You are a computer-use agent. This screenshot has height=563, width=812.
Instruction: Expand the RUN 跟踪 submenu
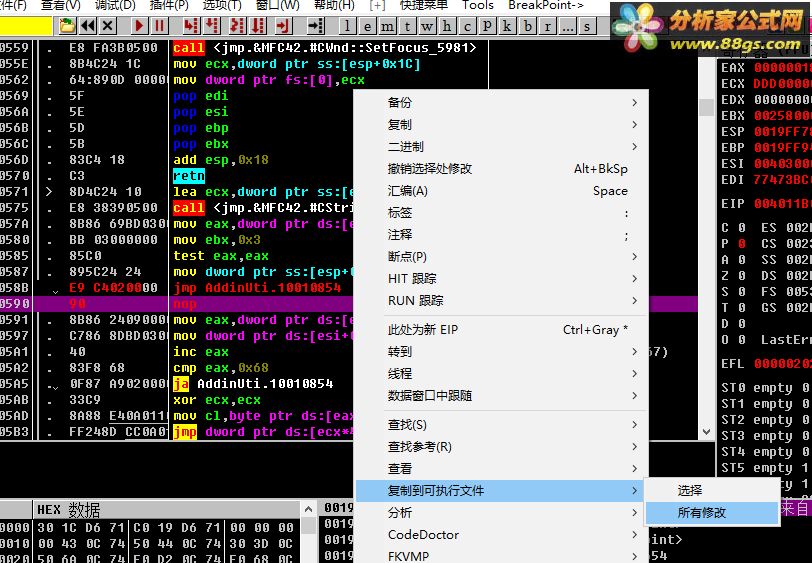(x=501, y=300)
